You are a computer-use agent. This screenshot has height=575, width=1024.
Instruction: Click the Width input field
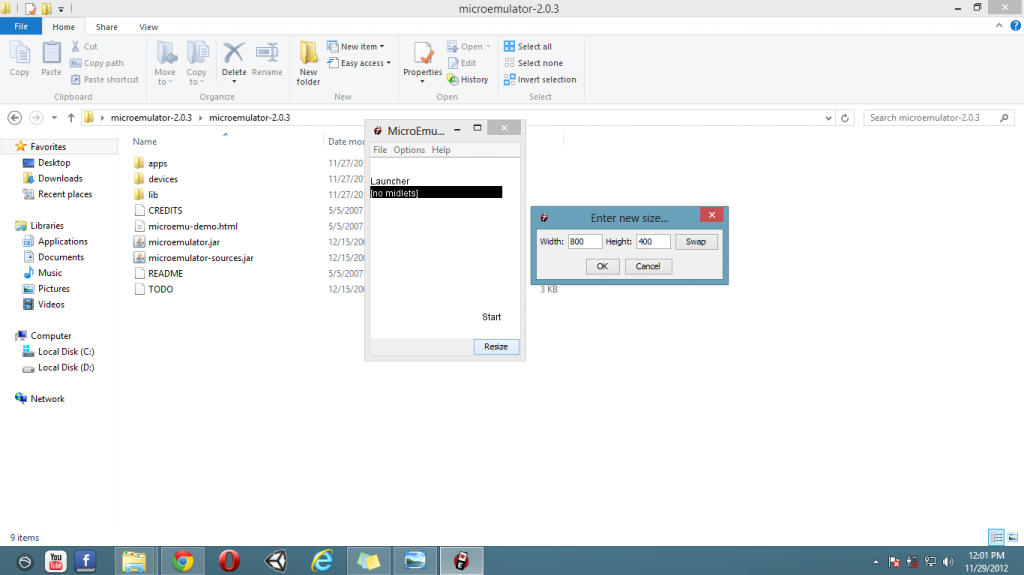584,242
